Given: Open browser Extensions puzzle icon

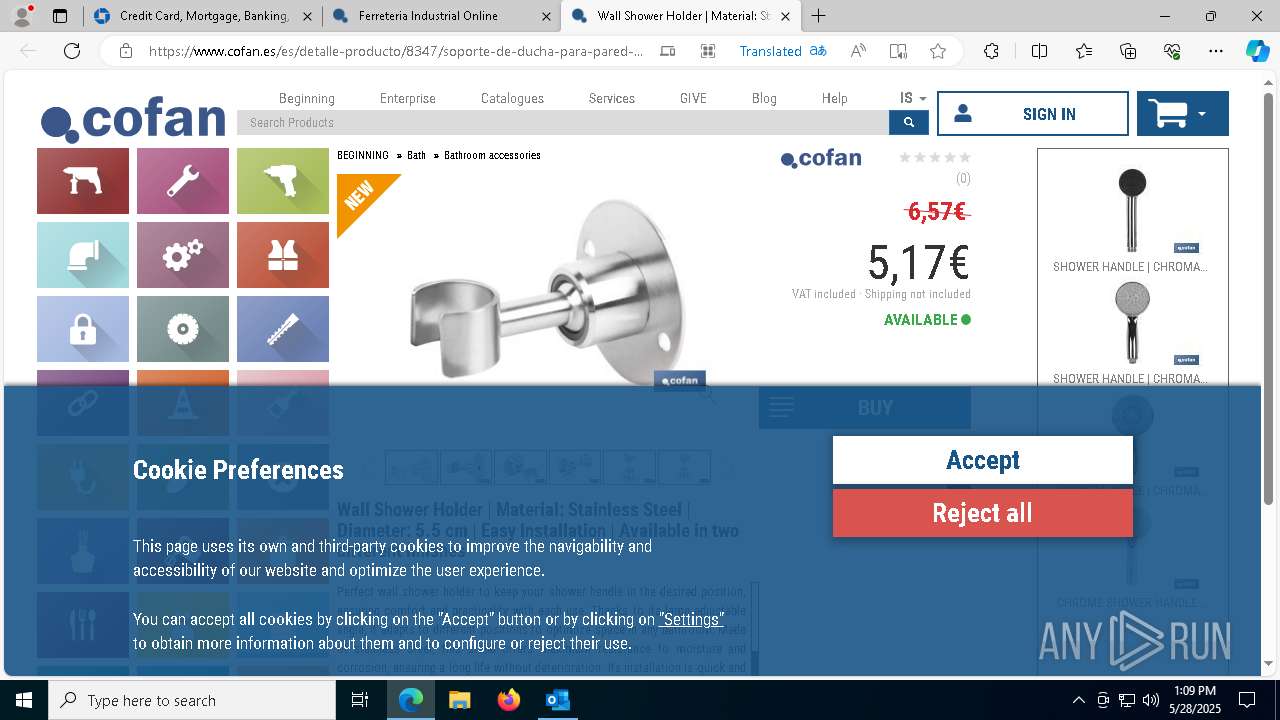Looking at the screenshot, I should click(991, 51).
